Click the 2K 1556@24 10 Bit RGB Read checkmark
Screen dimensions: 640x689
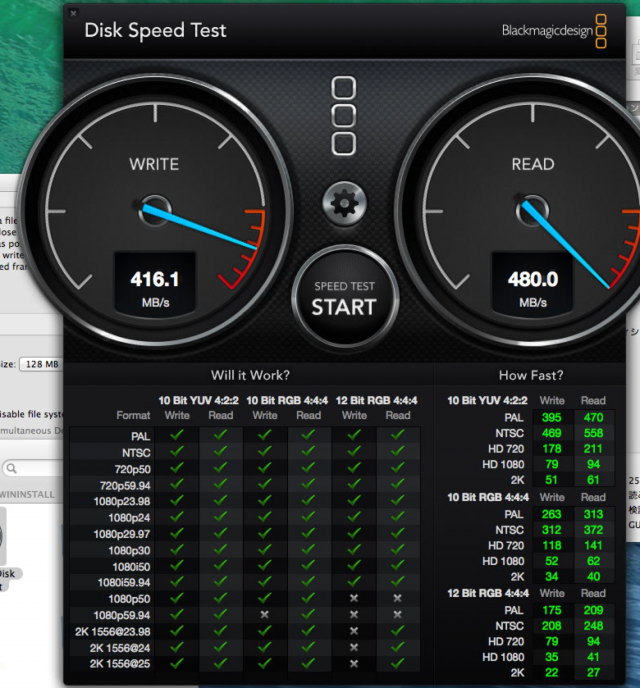pos(308,647)
